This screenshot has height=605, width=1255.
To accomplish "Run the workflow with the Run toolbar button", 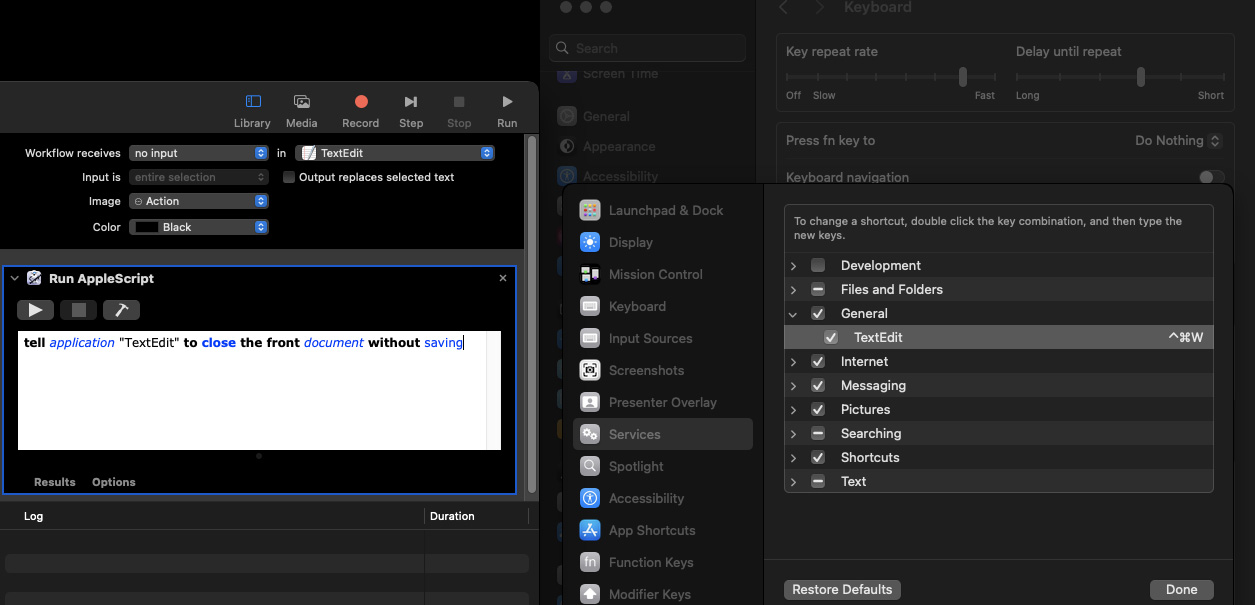I will (x=507, y=110).
